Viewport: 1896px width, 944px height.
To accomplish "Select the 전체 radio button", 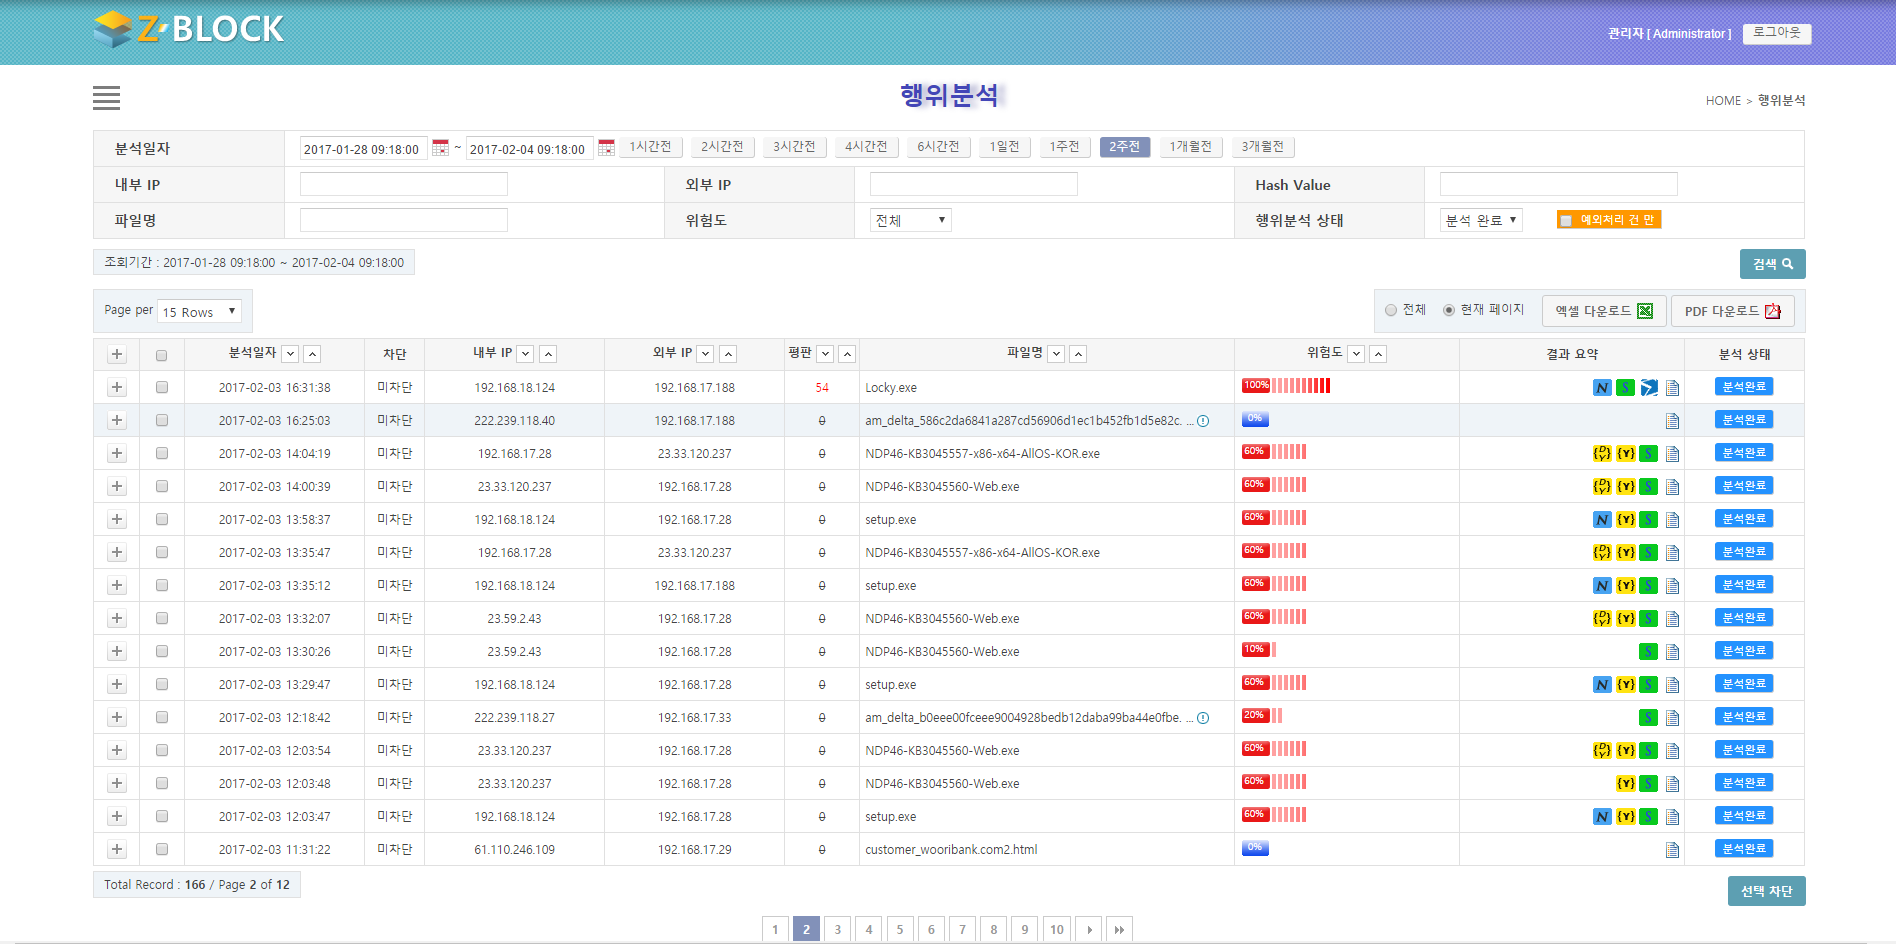I will tap(1391, 310).
